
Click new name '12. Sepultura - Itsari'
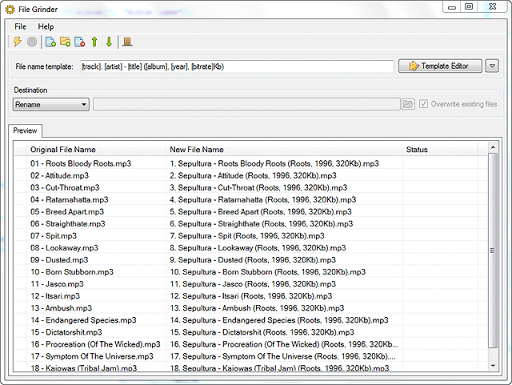[251, 296]
